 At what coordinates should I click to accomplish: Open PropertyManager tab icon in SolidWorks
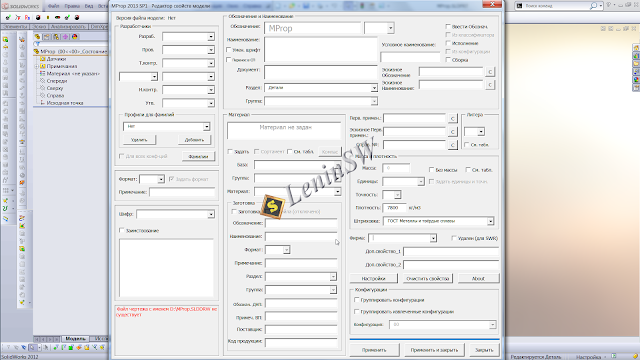pyautogui.click(x=47, y=37)
